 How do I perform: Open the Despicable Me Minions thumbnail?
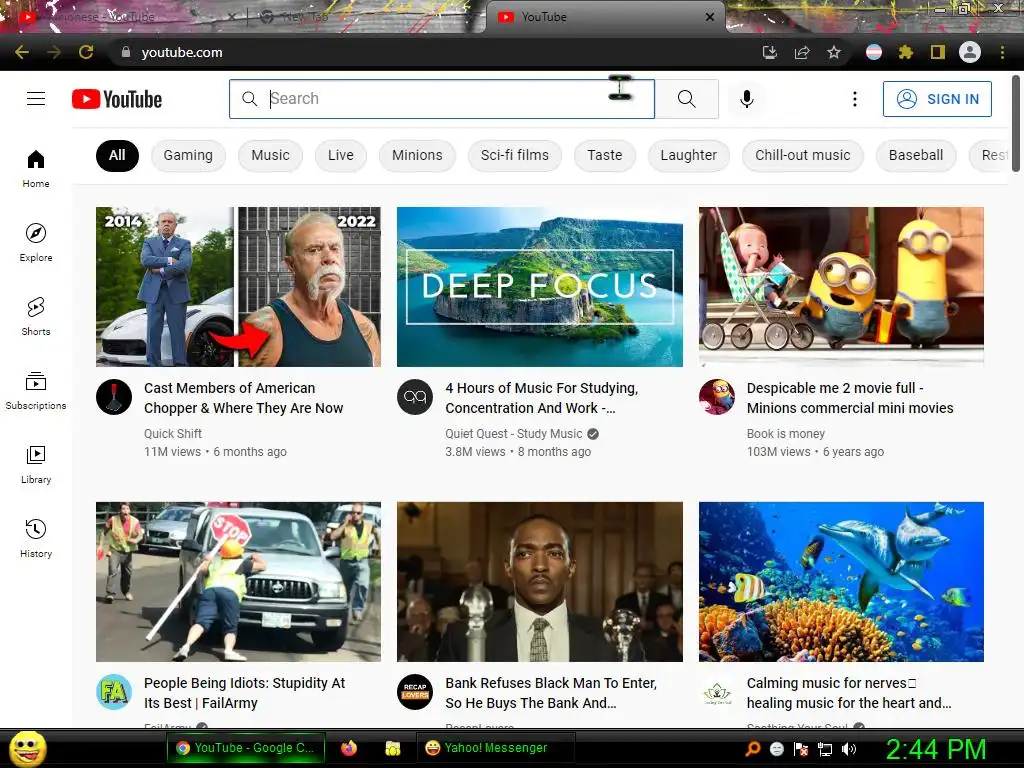[841, 287]
